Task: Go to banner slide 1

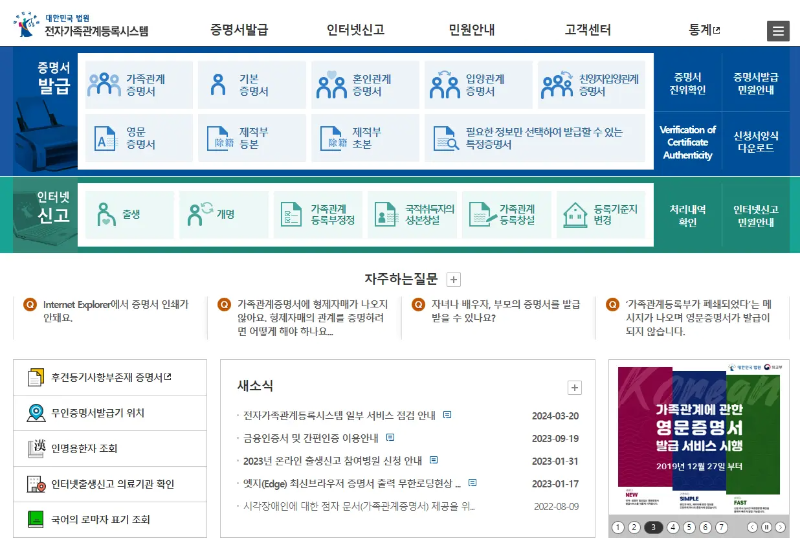Action: click(x=618, y=527)
